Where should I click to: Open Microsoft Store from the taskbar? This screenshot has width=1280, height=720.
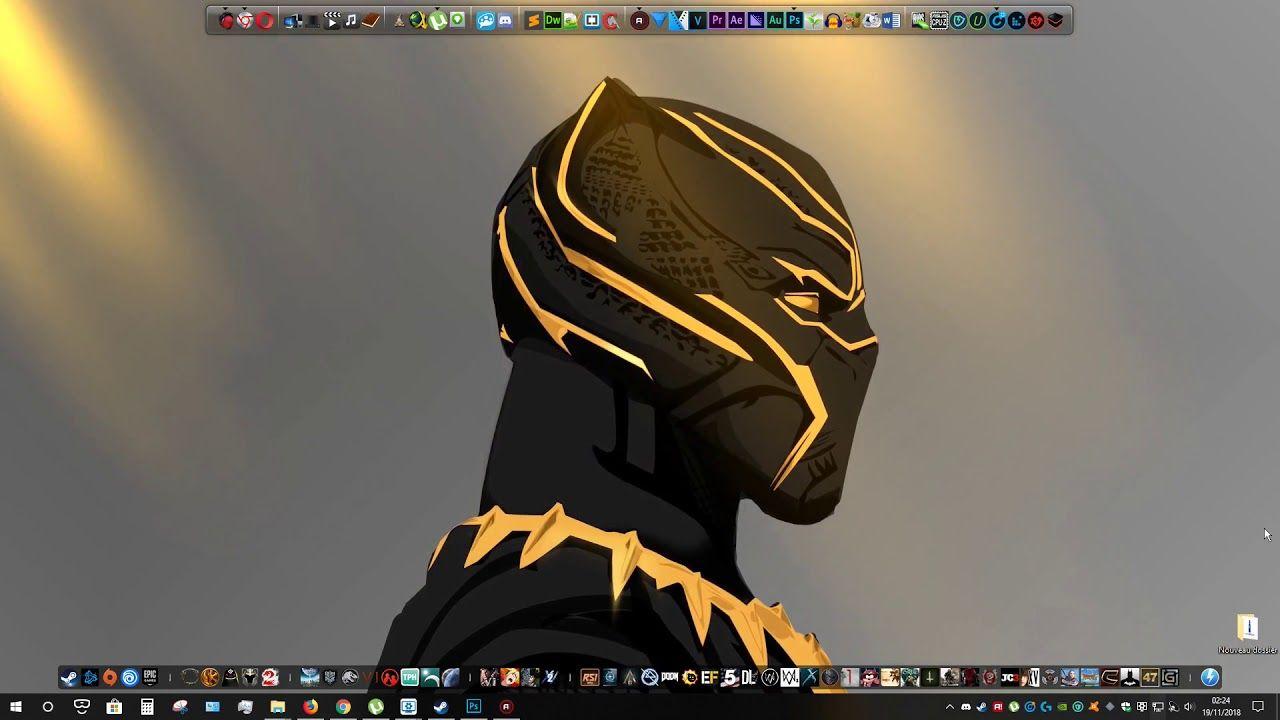tap(114, 707)
